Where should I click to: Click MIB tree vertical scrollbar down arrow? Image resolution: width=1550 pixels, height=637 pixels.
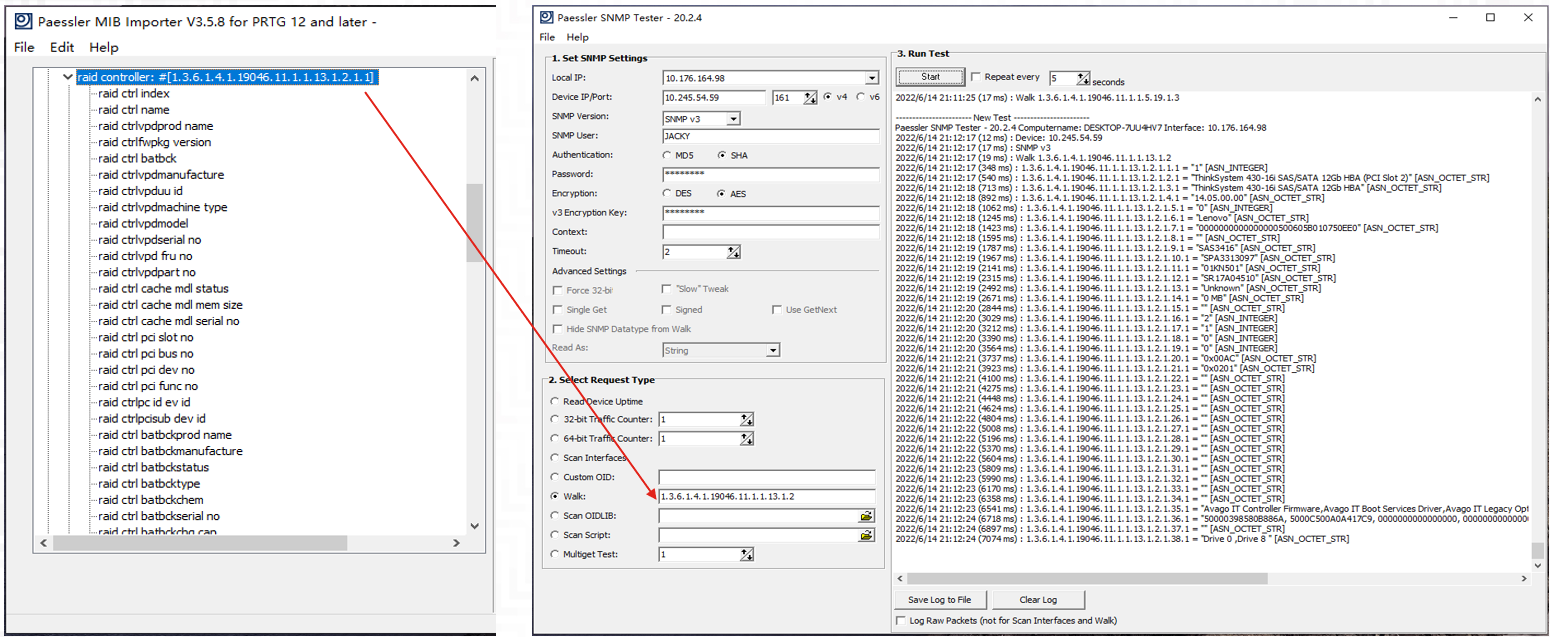point(474,526)
